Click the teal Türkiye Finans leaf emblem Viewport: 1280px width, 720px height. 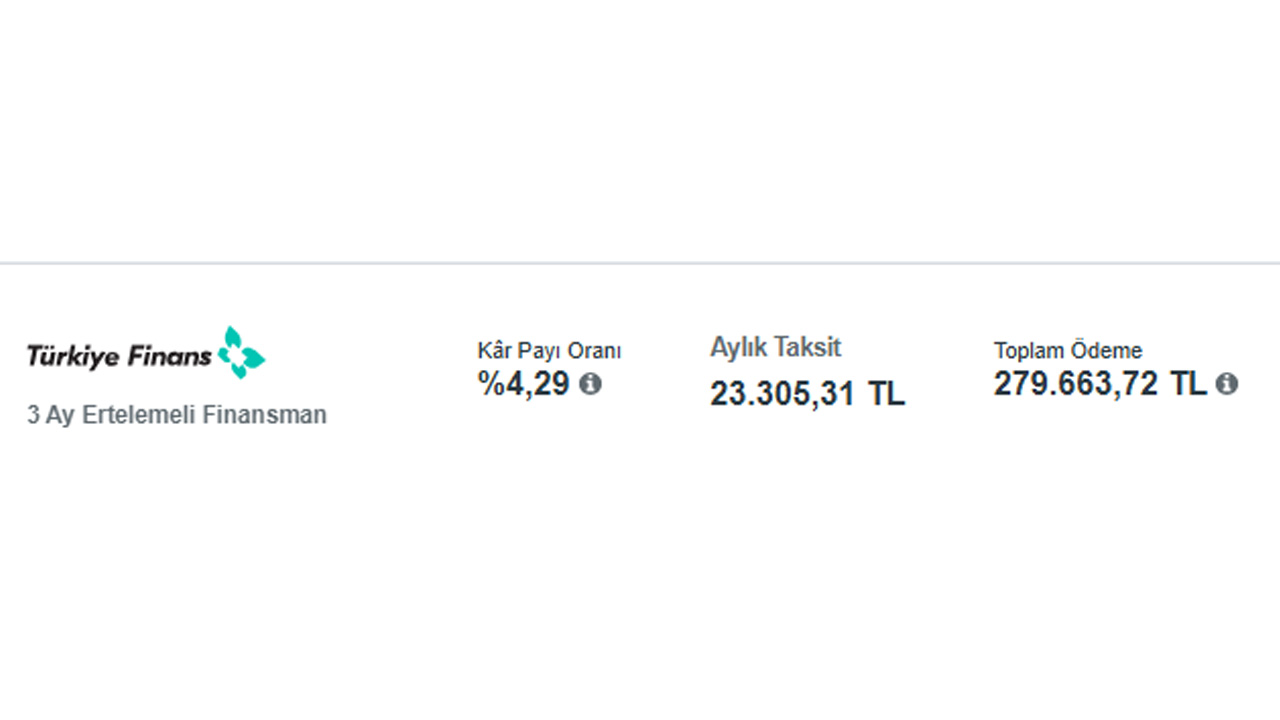point(242,352)
